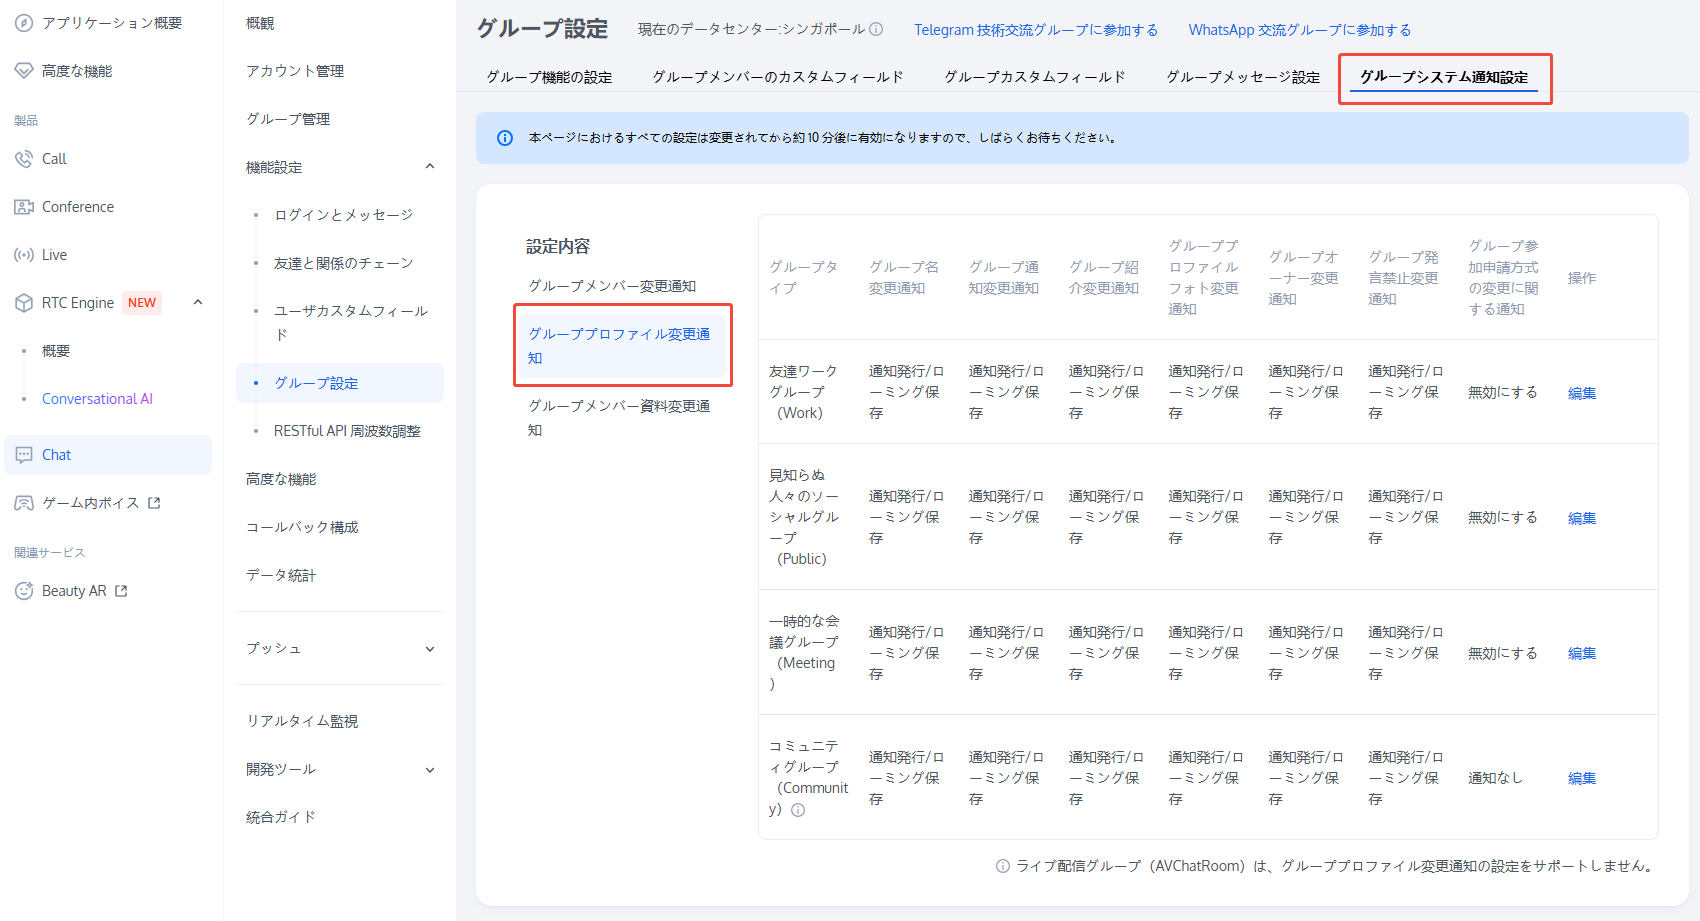
Task: Open Conversational AI under RTC Engine
Action: [97, 399]
